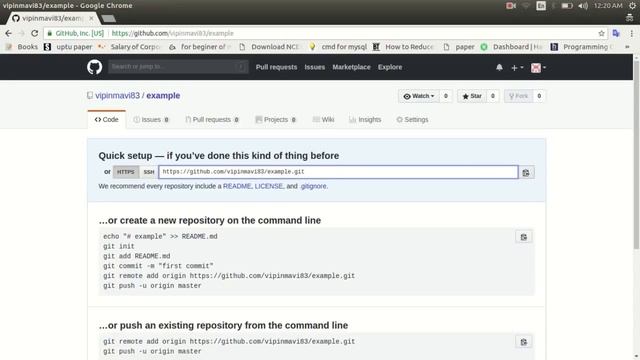Viewport: 640px width, 360px height.
Task: Click the git init command line
Action: tap(119, 246)
